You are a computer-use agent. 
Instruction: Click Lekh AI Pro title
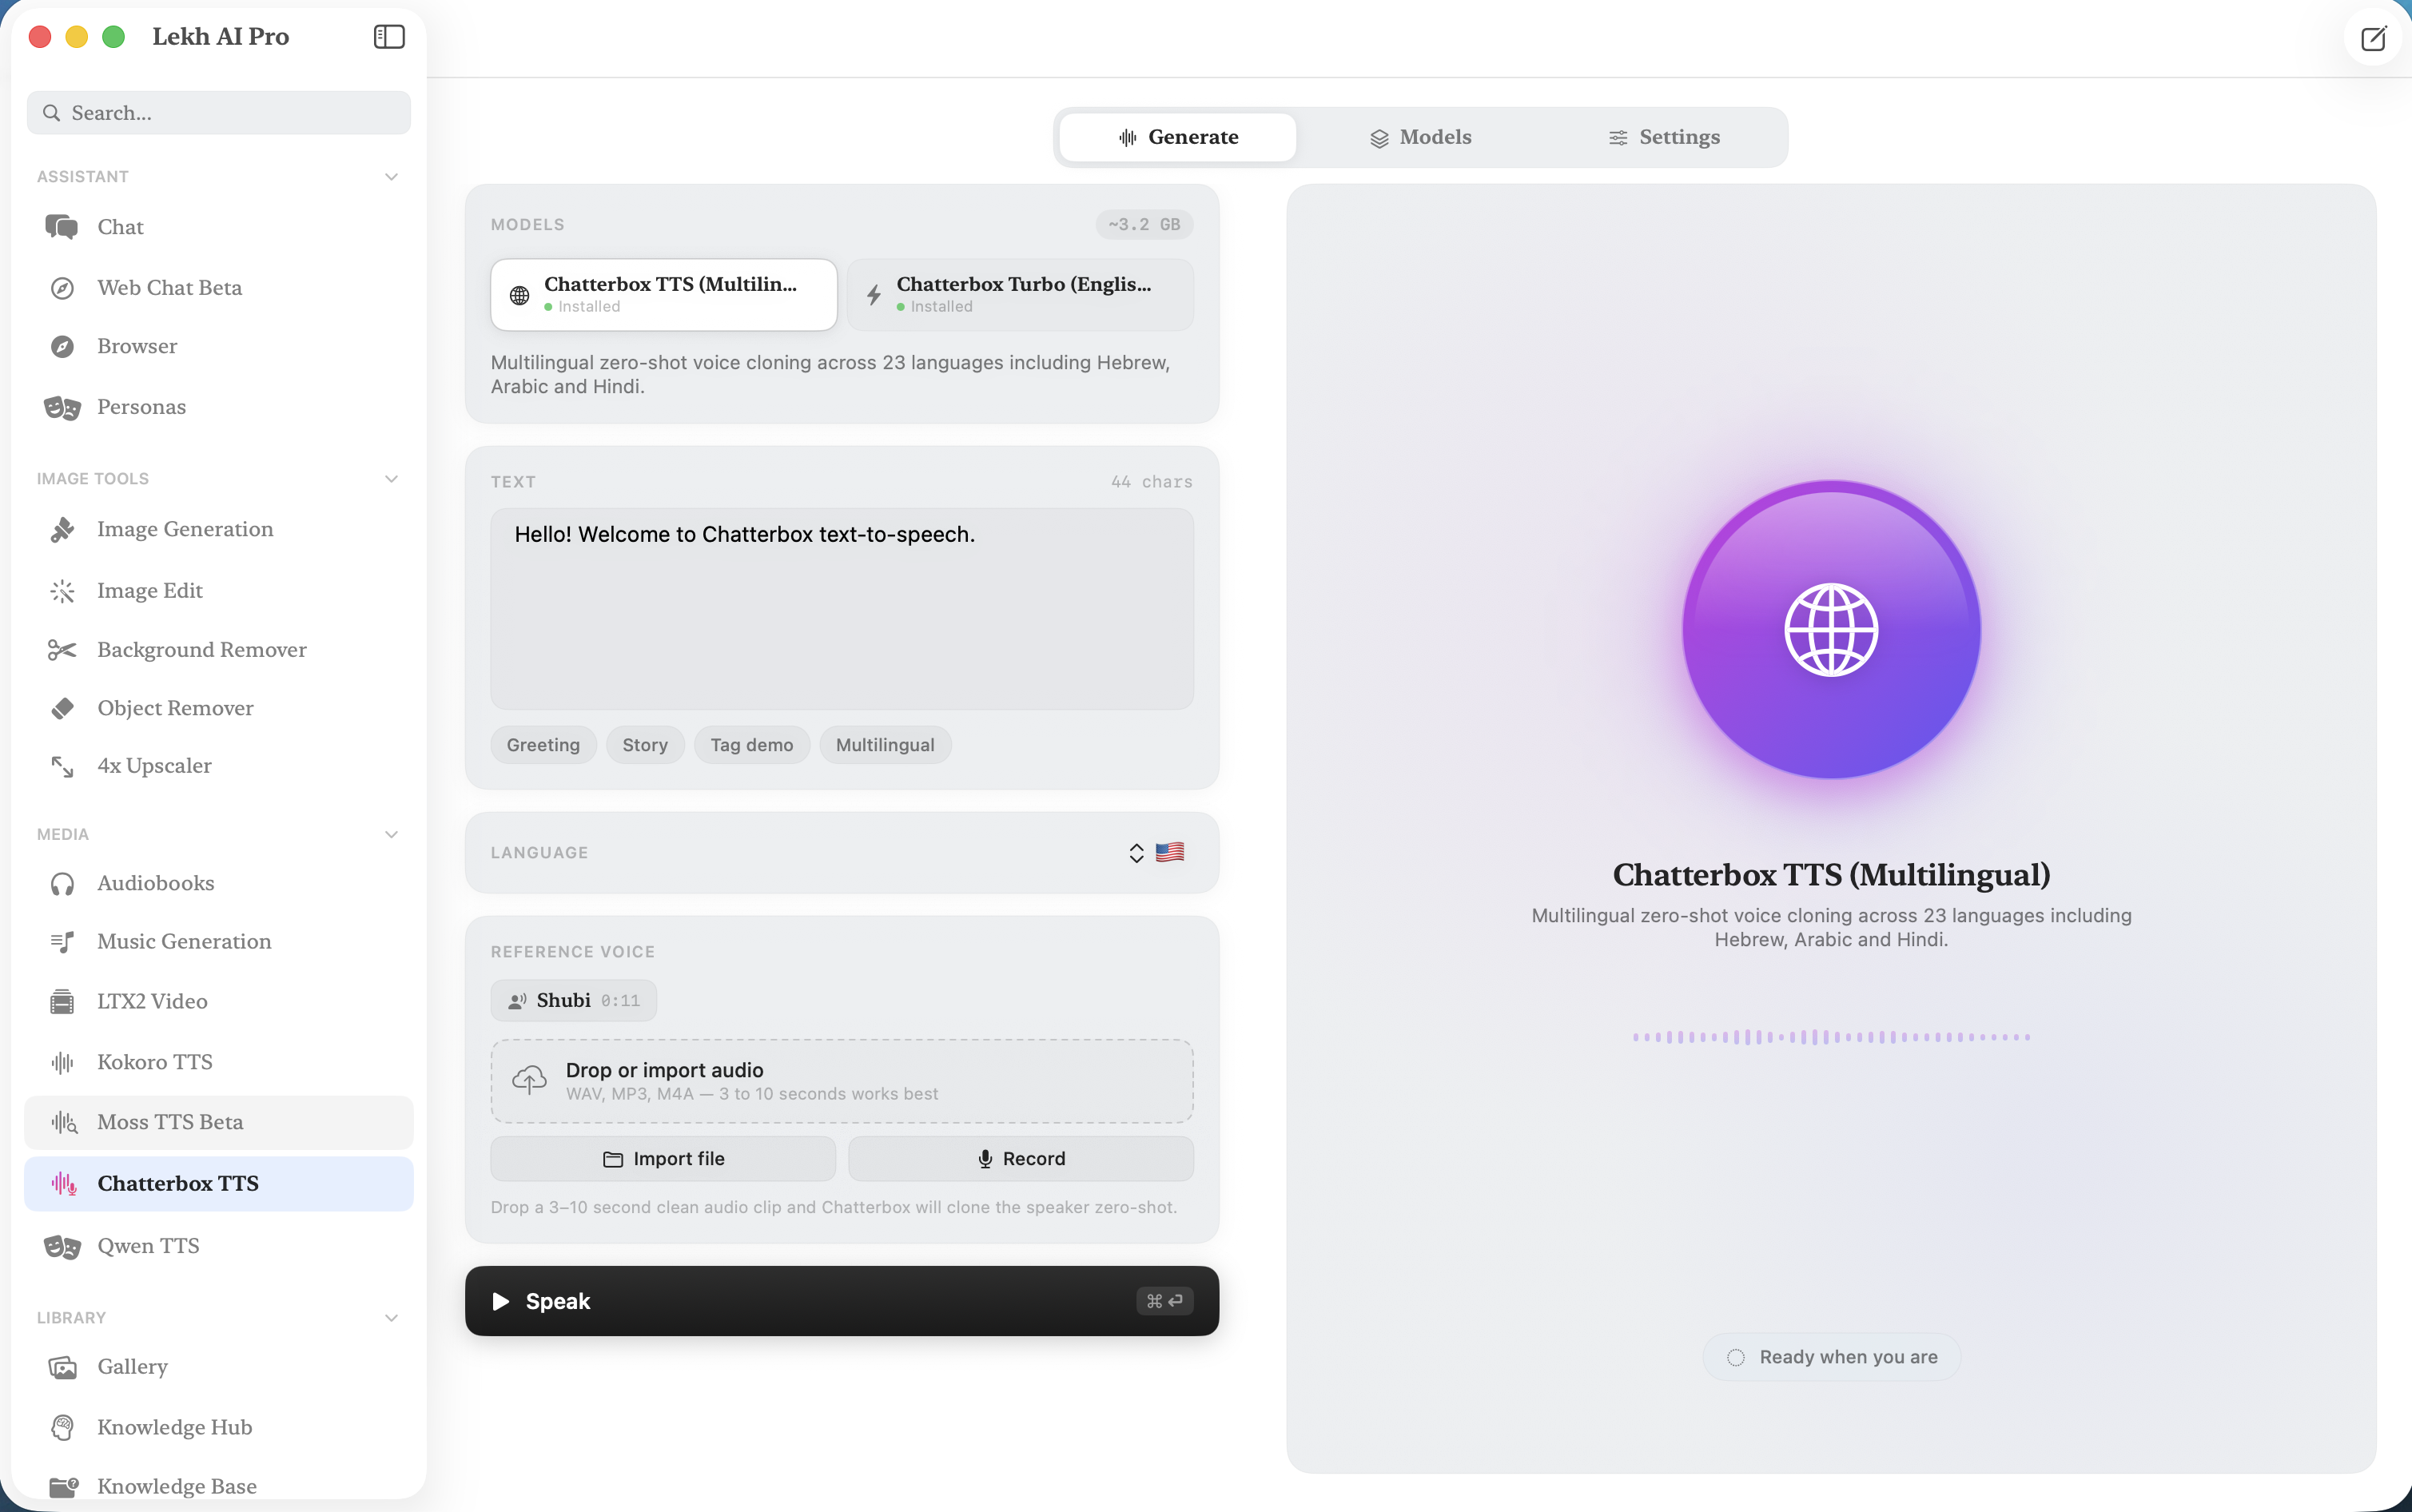[x=221, y=37]
